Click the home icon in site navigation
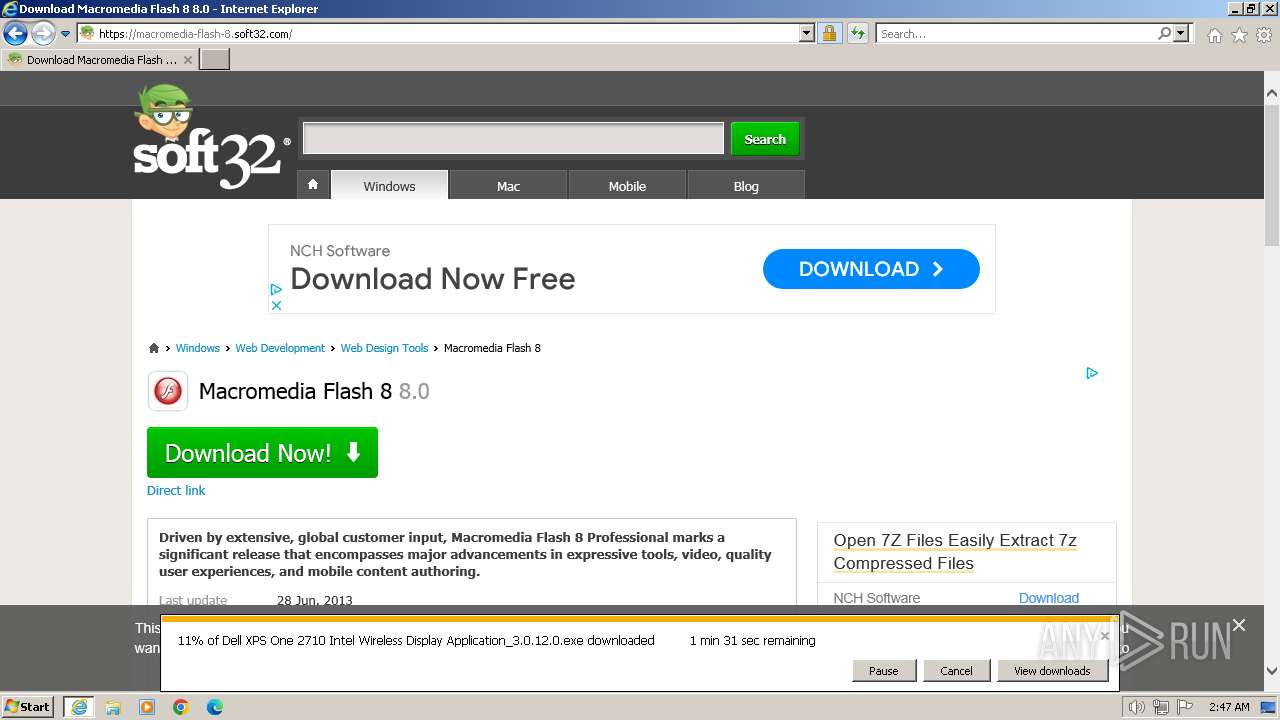The width and height of the screenshot is (1280, 720). click(x=313, y=185)
